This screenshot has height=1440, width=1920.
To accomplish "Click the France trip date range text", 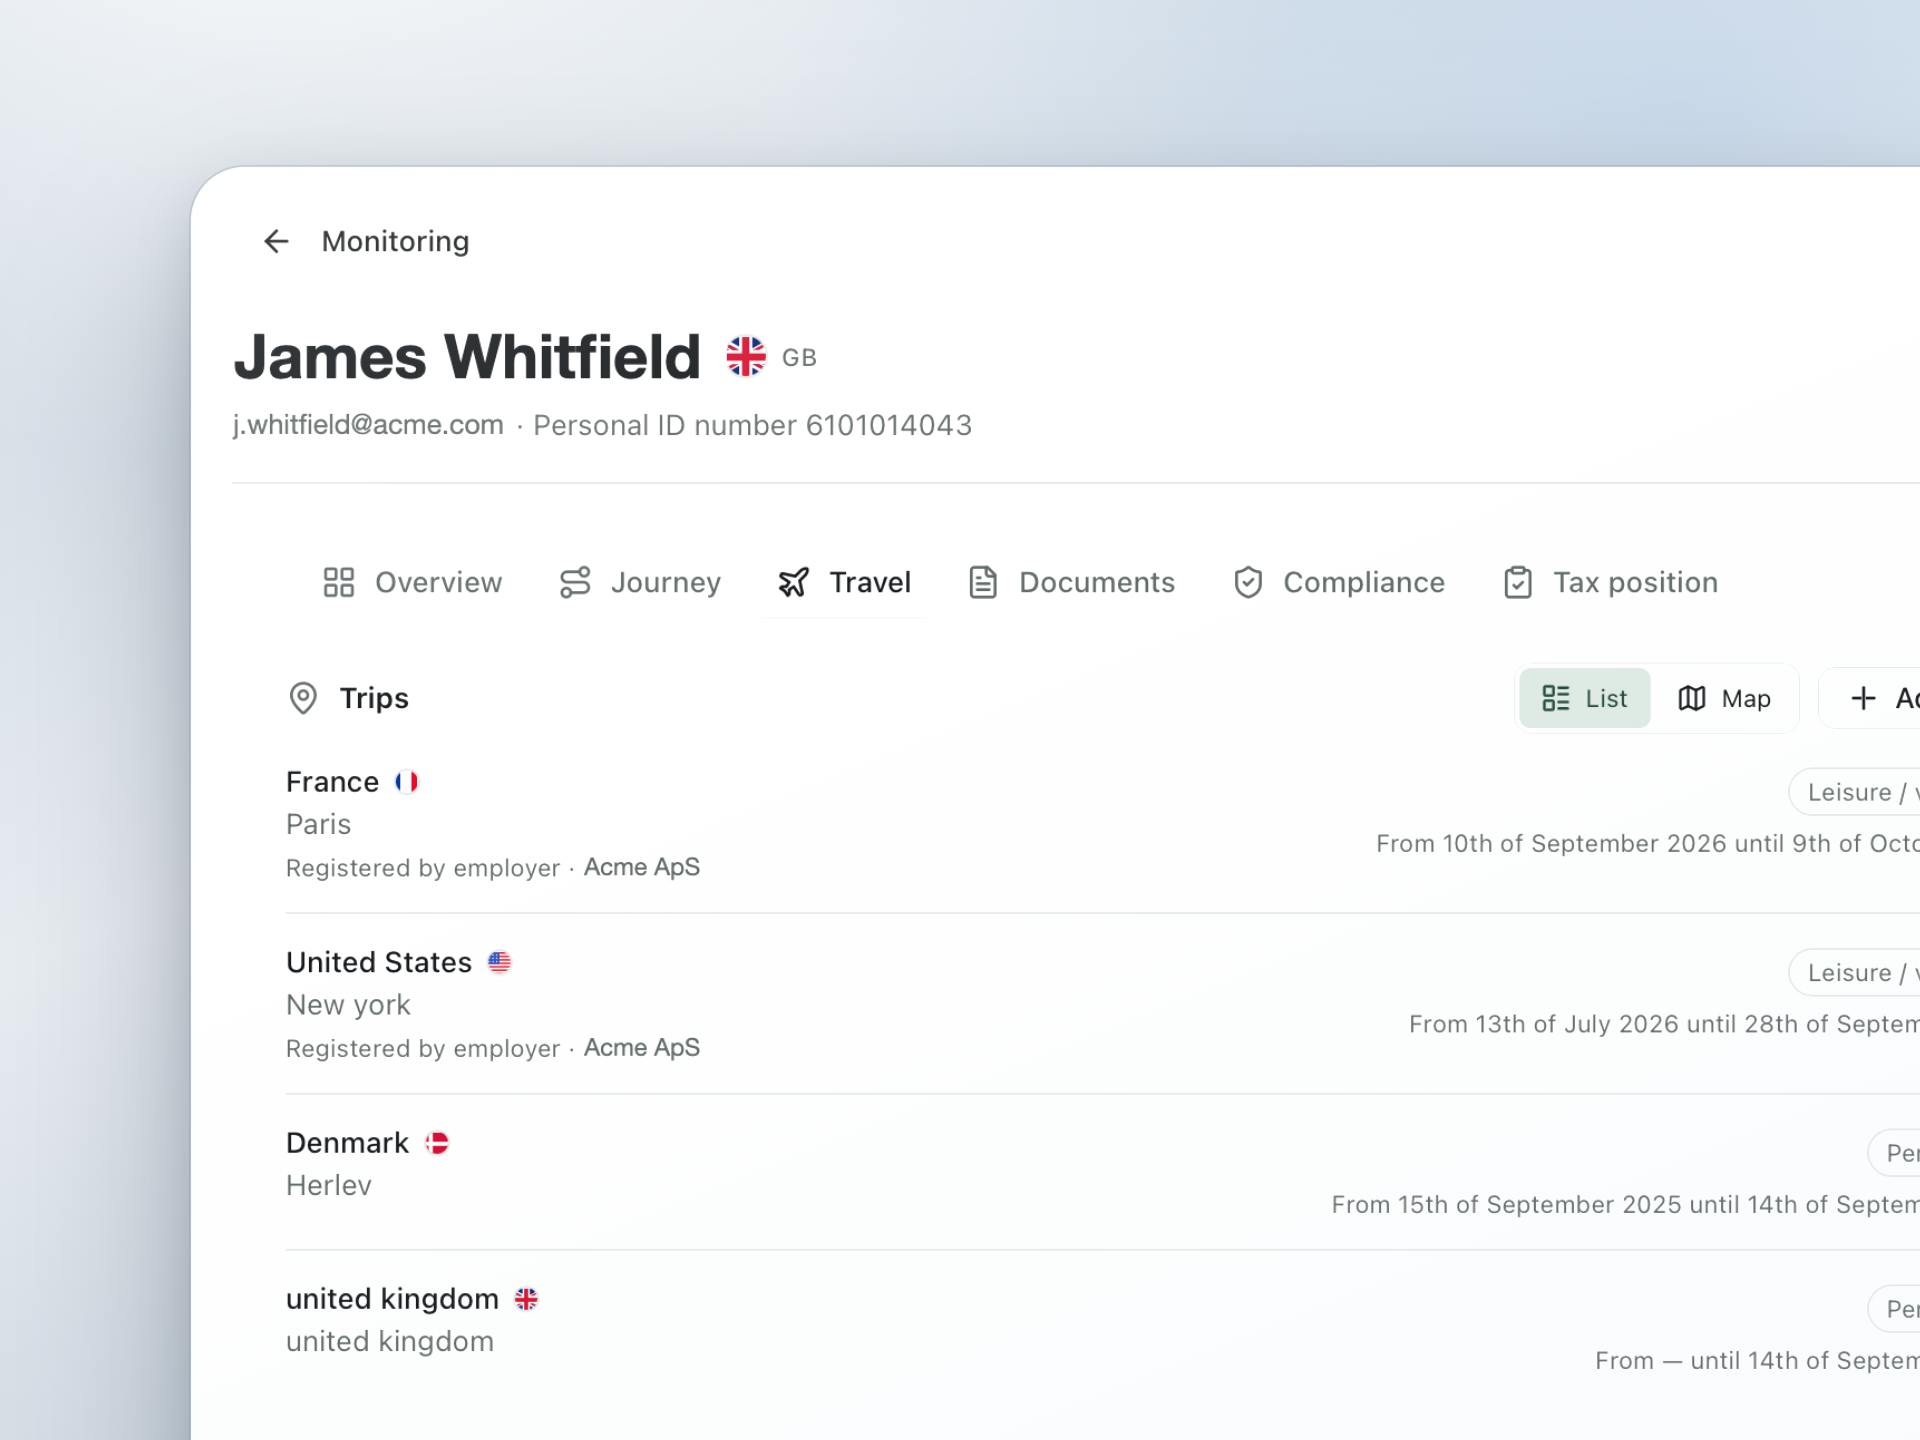I will (x=1648, y=843).
